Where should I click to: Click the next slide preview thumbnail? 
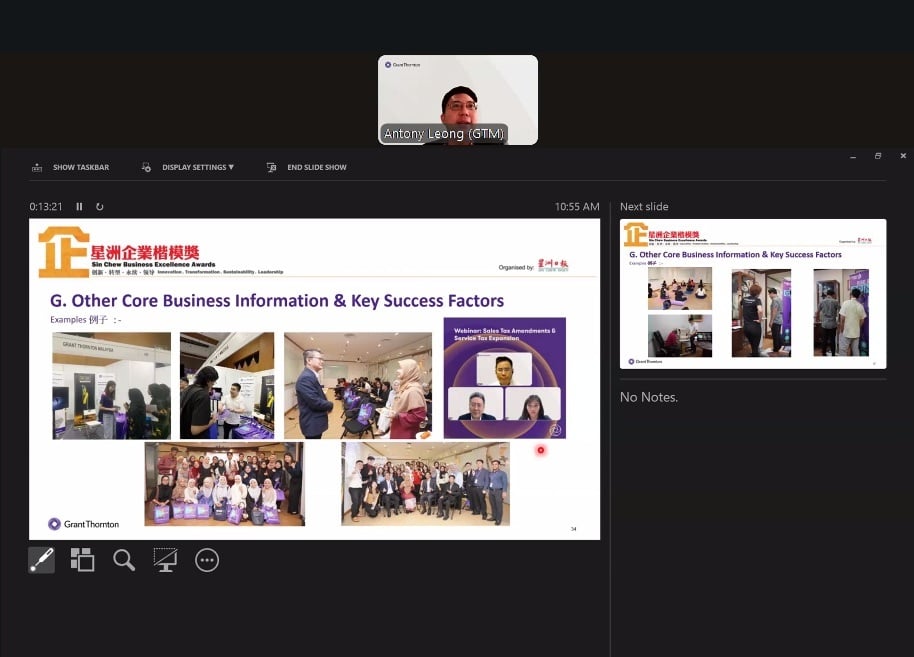tap(752, 293)
